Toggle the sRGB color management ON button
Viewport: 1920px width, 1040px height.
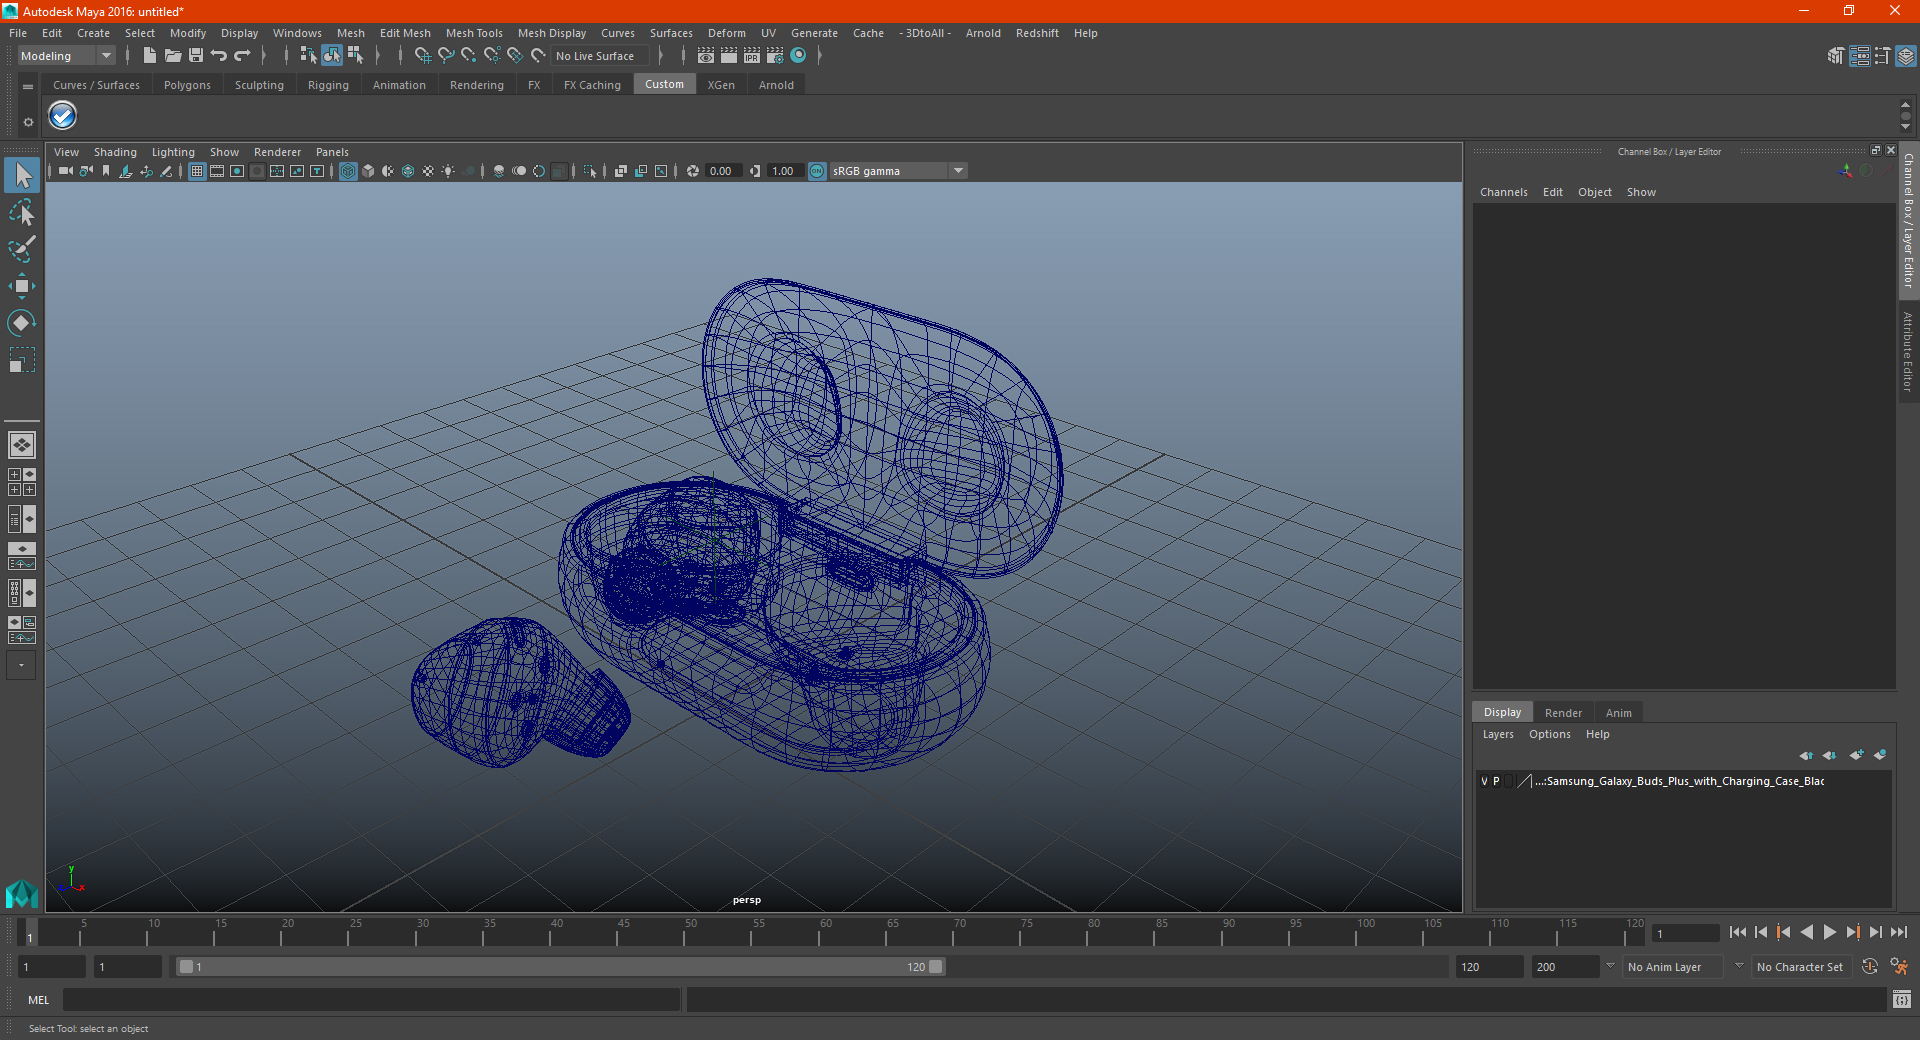tap(817, 171)
